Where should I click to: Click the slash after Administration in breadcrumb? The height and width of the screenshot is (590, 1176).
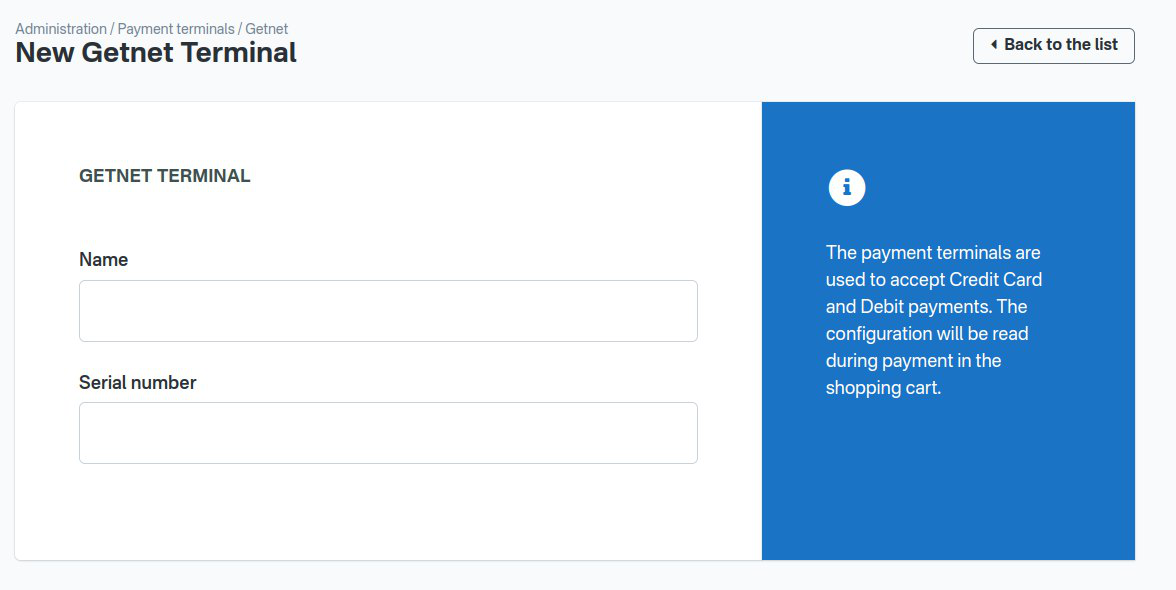(112, 29)
